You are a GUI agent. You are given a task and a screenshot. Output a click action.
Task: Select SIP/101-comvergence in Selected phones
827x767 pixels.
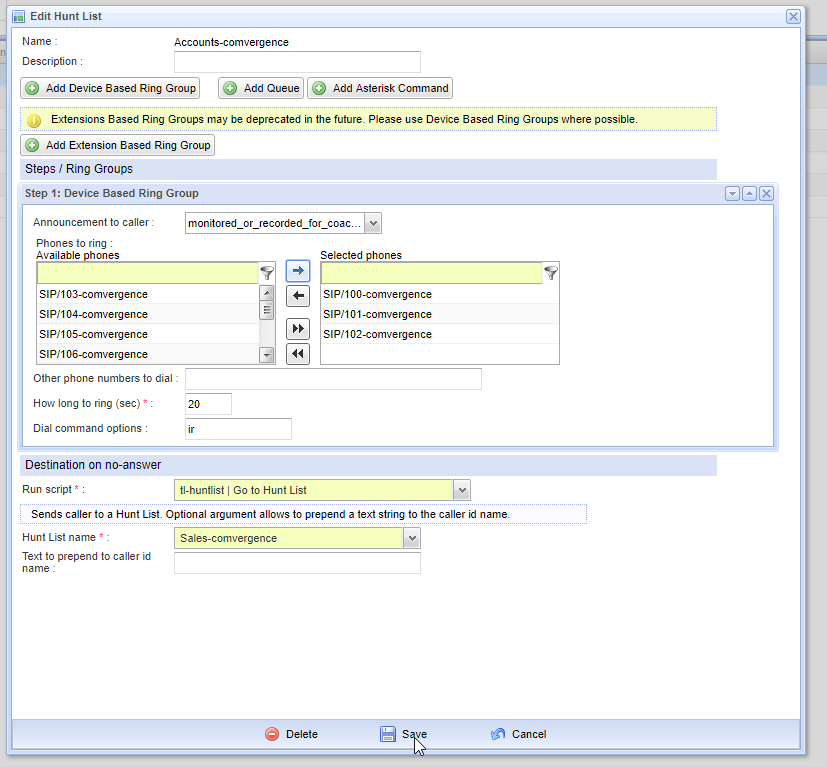(377, 314)
